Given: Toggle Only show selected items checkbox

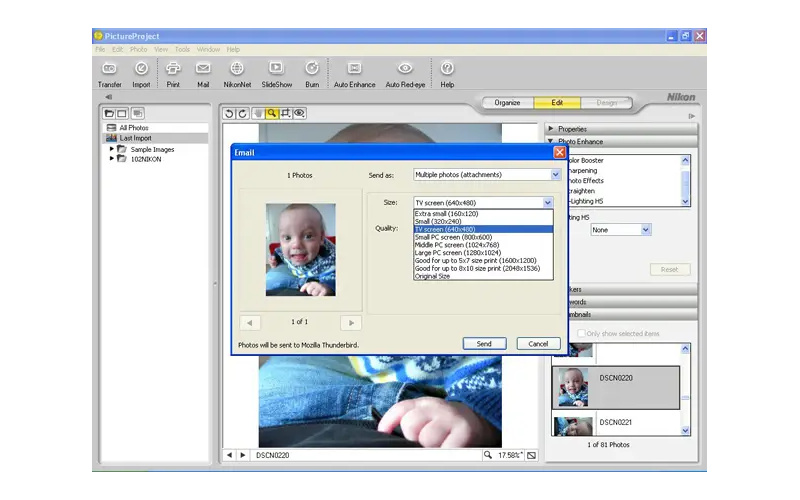Looking at the screenshot, I should point(581,333).
